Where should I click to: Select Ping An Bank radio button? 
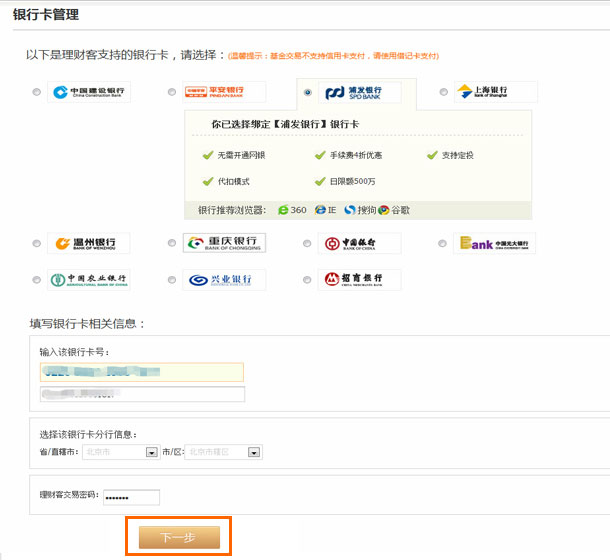pos(172,92)
